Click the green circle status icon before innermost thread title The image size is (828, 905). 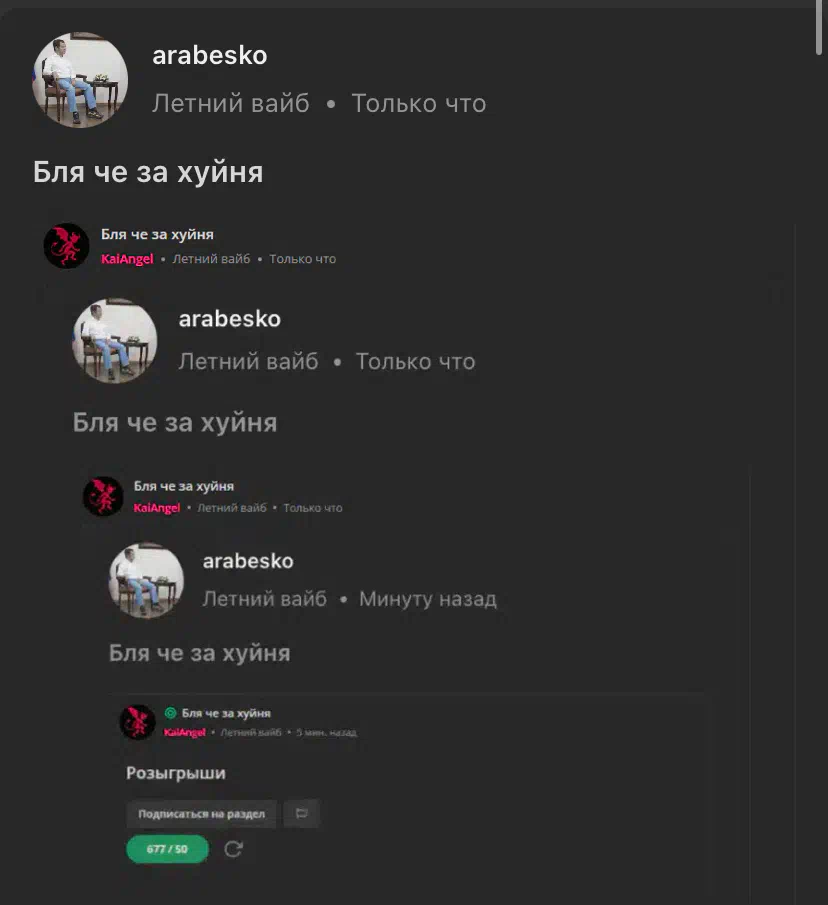coord(170,713)
